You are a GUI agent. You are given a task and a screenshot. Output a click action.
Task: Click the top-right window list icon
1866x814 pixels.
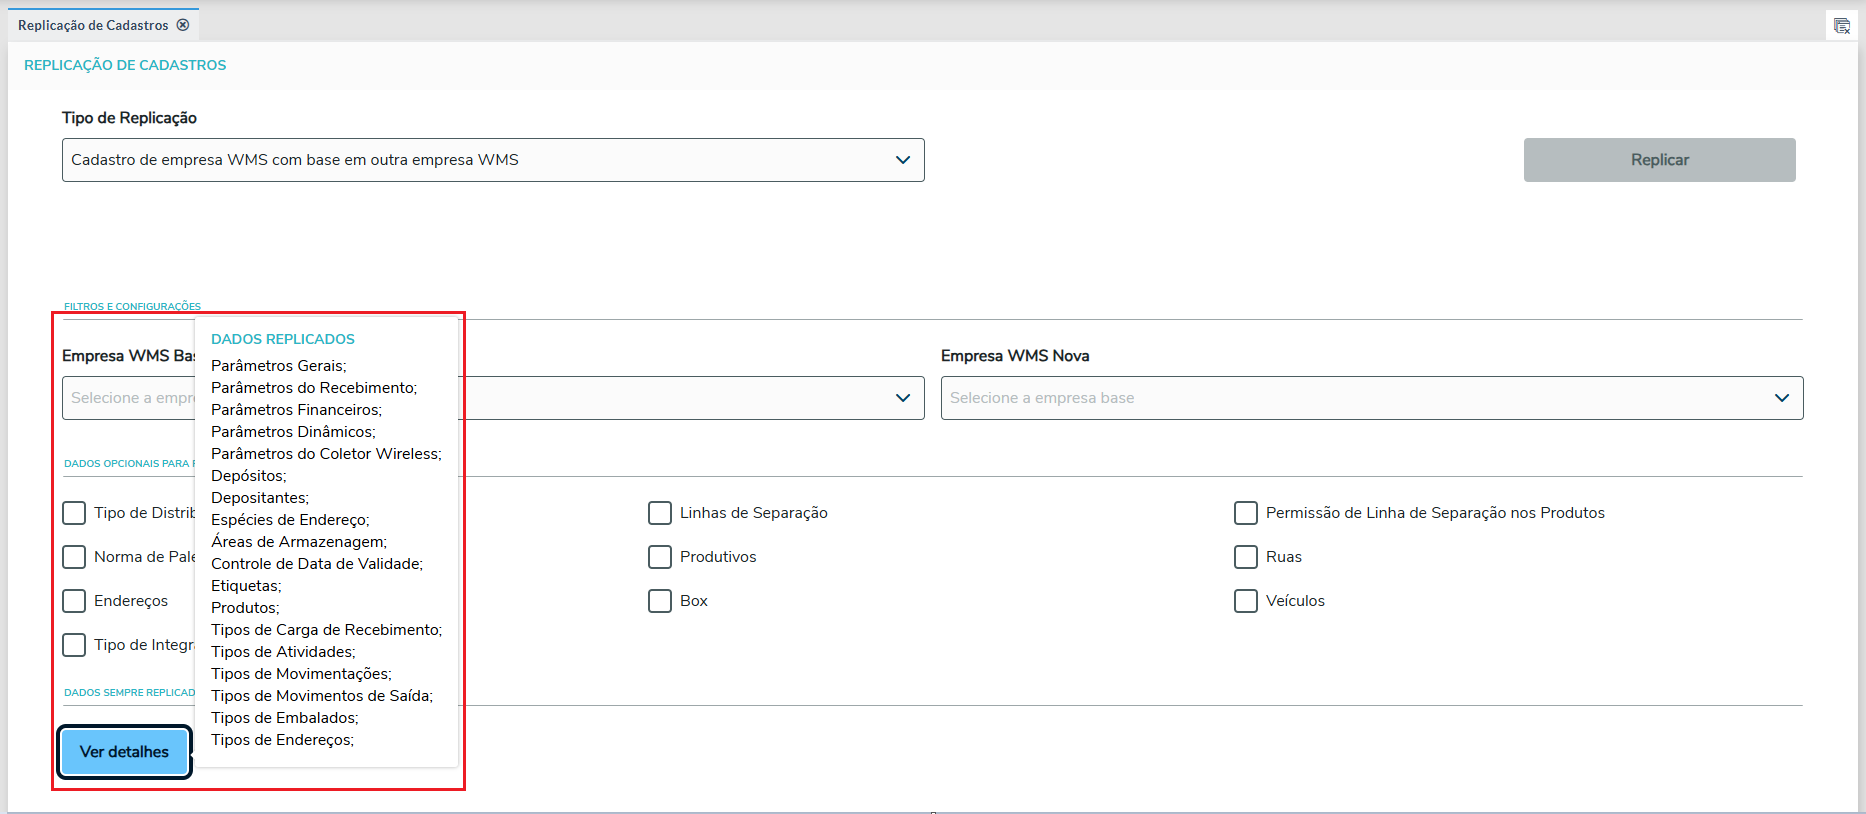pos(1841,26)
